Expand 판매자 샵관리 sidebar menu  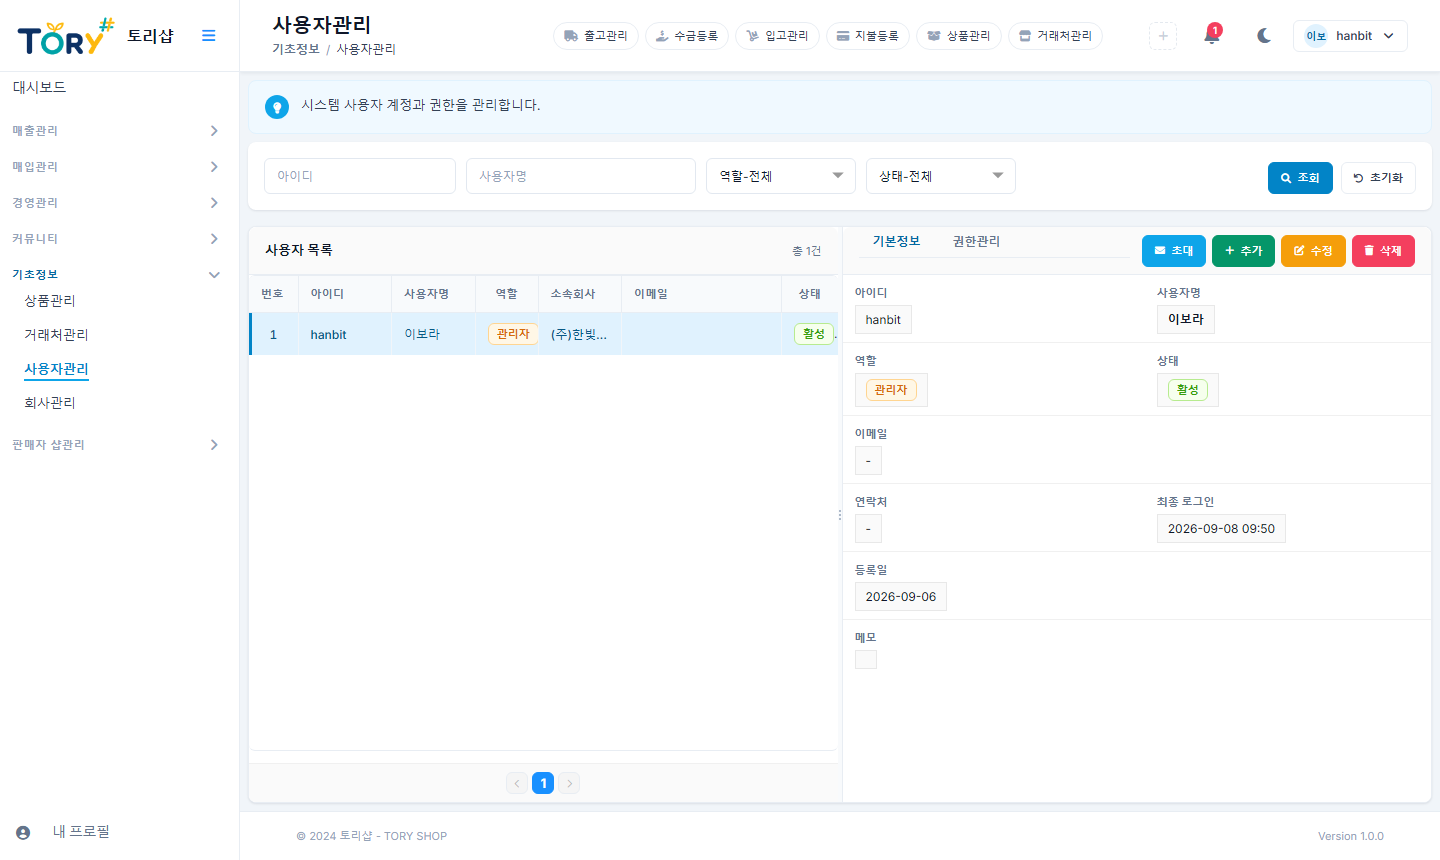[x=116, y=445]
